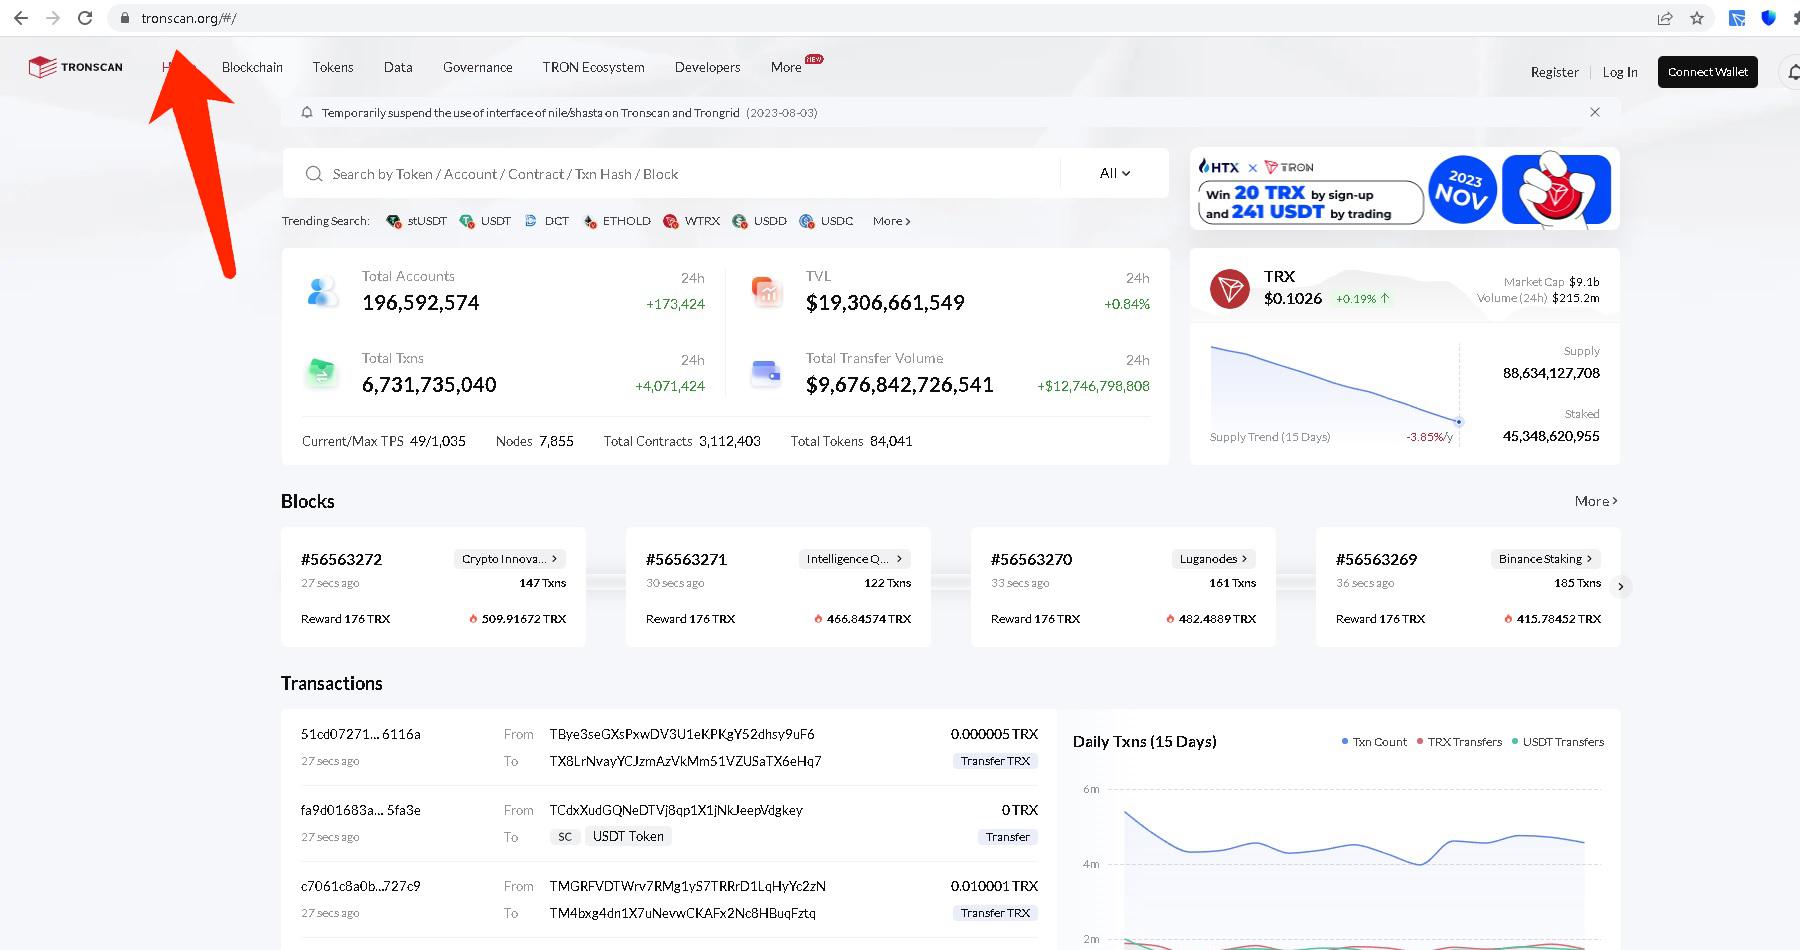Open More blocks list
Viewport: 1800px width, 950px height.
1596,501
